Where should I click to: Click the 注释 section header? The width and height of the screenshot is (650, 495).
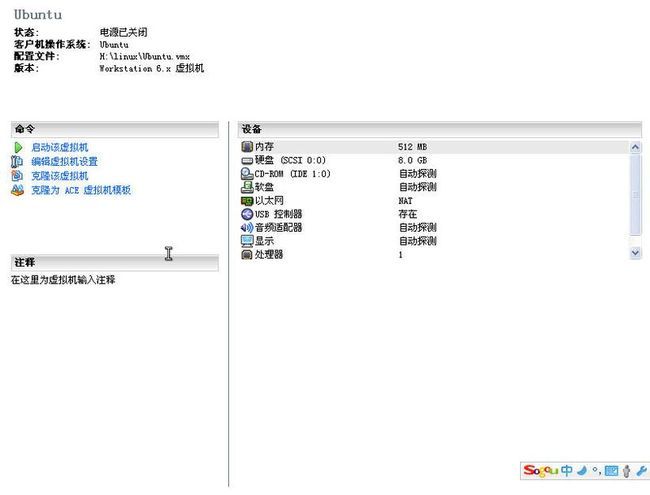pos(114,262)
